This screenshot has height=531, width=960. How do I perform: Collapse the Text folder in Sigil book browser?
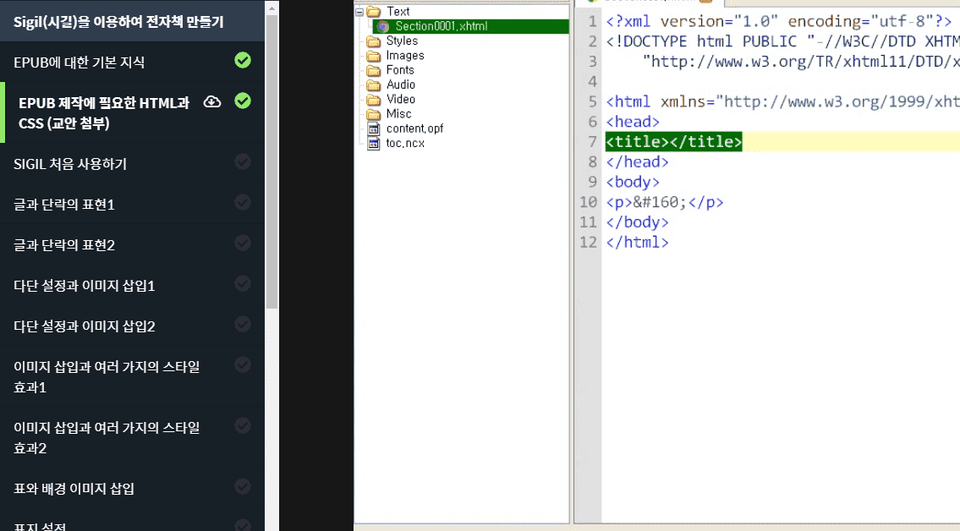359,12
